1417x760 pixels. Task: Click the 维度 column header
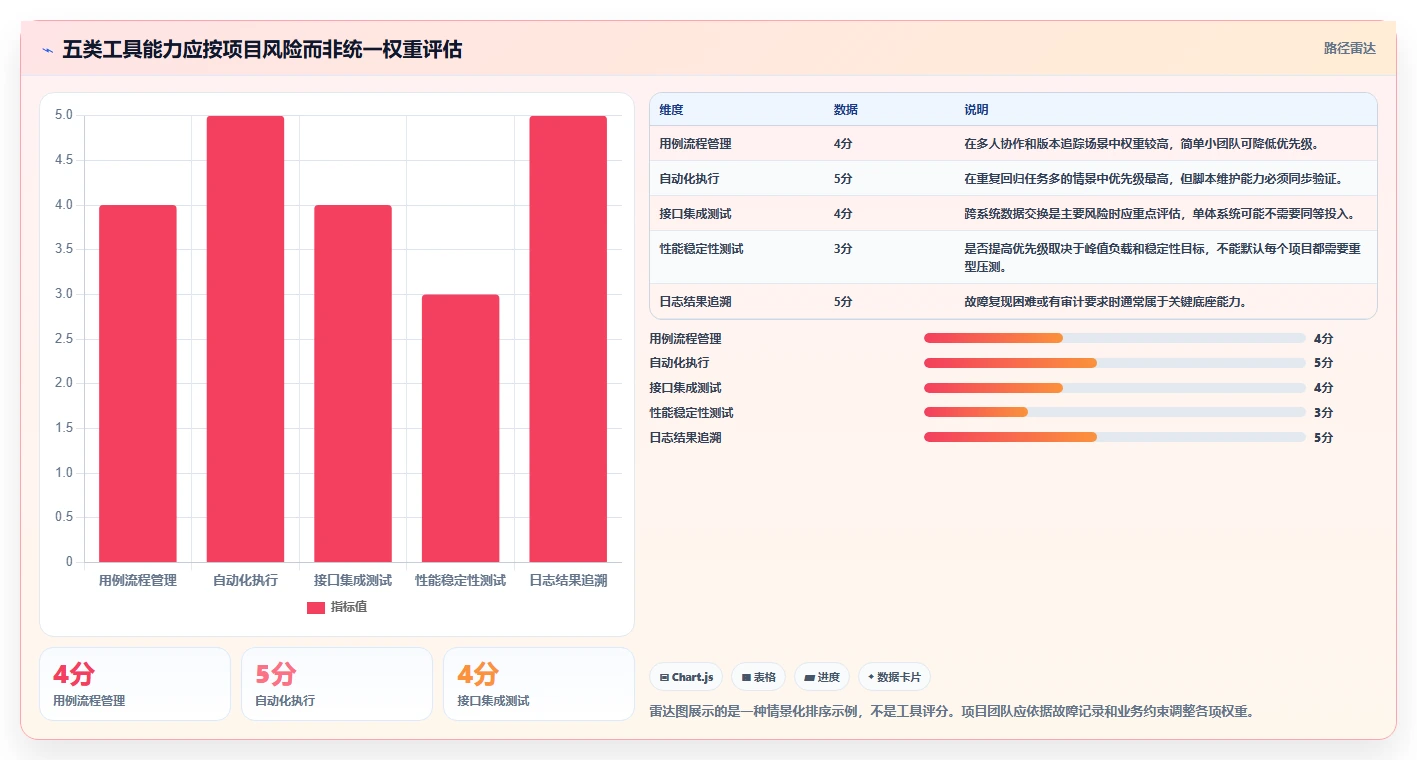tap(671, 110)
